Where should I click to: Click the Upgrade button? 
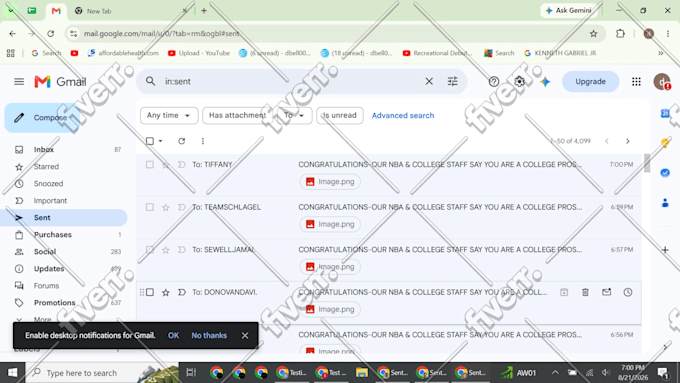coord(590,82)
